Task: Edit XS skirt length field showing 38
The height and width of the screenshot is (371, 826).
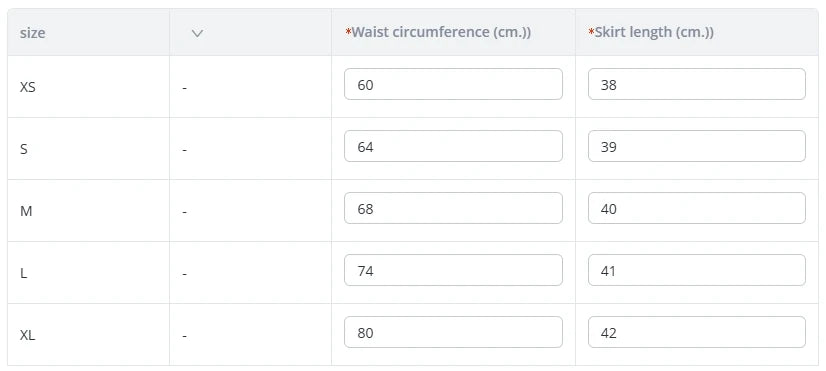Action: click(x=696, y=84)
